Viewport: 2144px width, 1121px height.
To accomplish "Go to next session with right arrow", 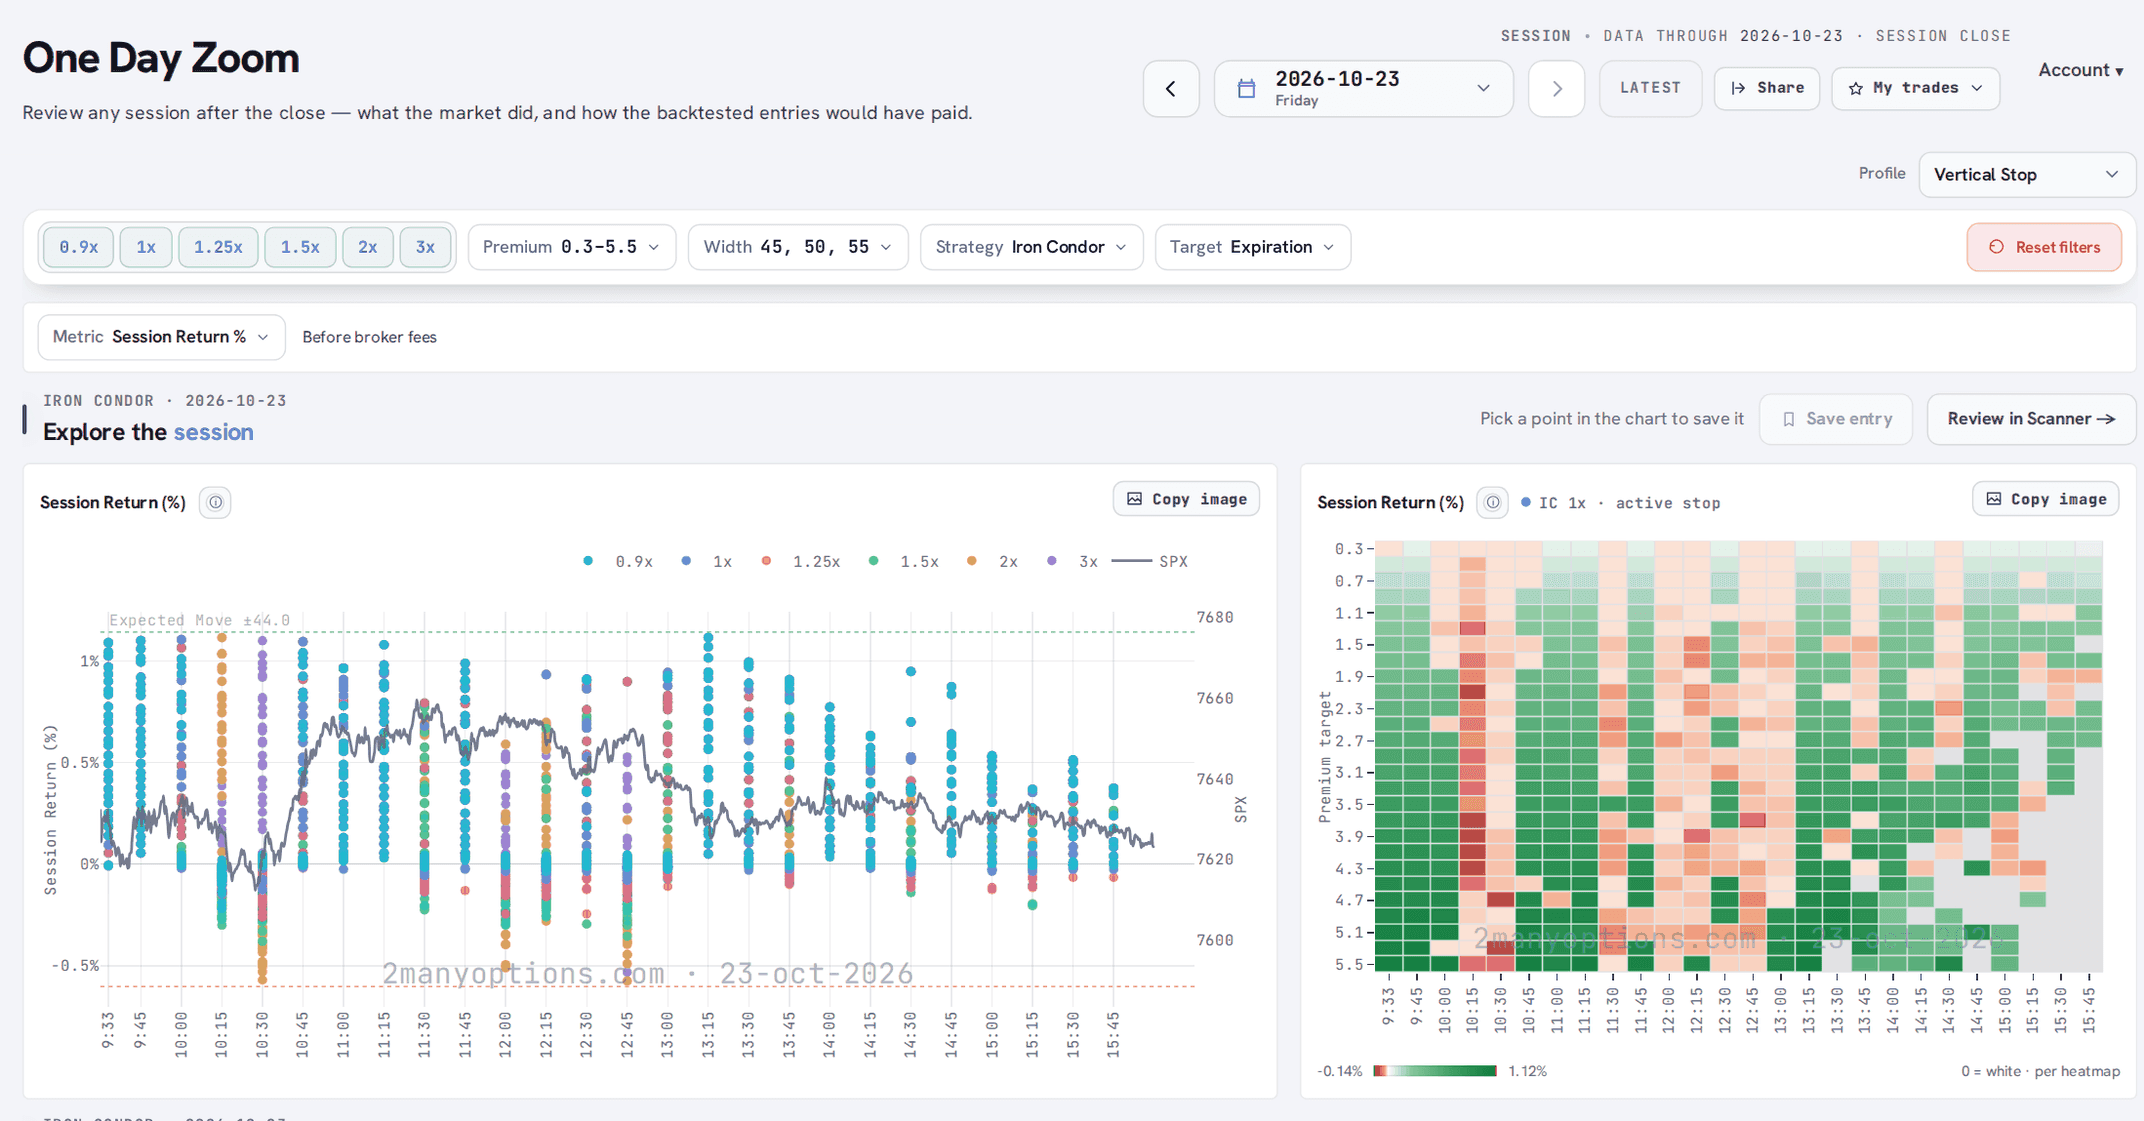I will tap(1556, 89).
